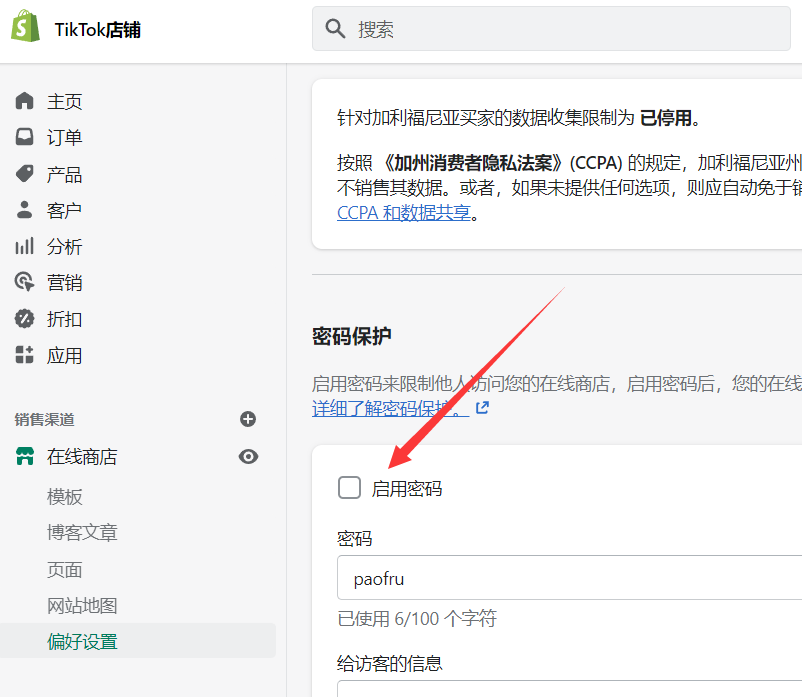Screen dimensions: 802x697
Task: Click the 已使用 6/100 个字符 counter text
Action: point(417,619)
